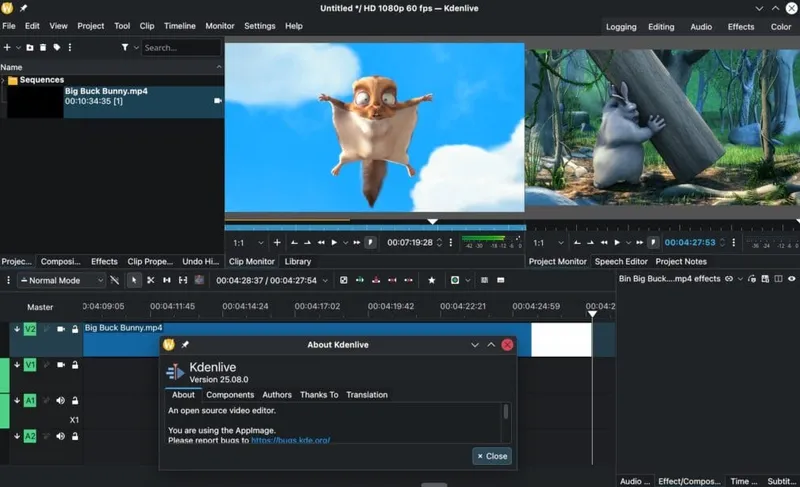800x487 pixels.
Task: Click the timeline playhead marker on ruler
Action: (592, 314)
